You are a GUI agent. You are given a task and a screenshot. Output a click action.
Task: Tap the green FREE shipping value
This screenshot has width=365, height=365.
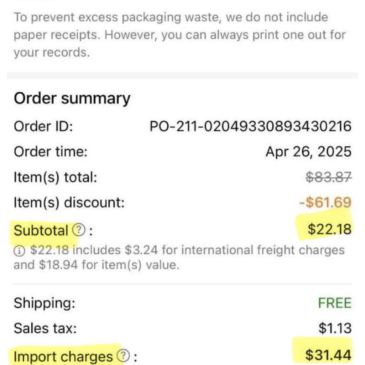point(335,303)
